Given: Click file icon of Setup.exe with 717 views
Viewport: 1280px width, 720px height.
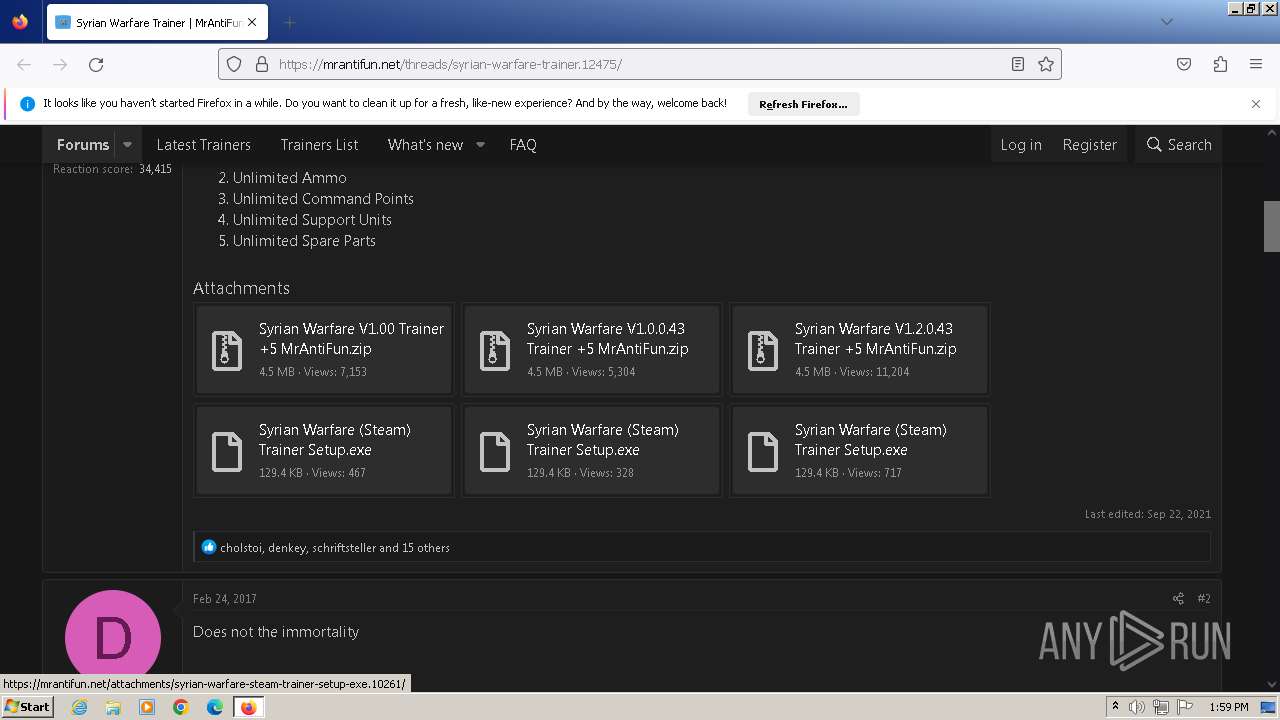Looking at the screenshot, I should click(x=763, y=451).
